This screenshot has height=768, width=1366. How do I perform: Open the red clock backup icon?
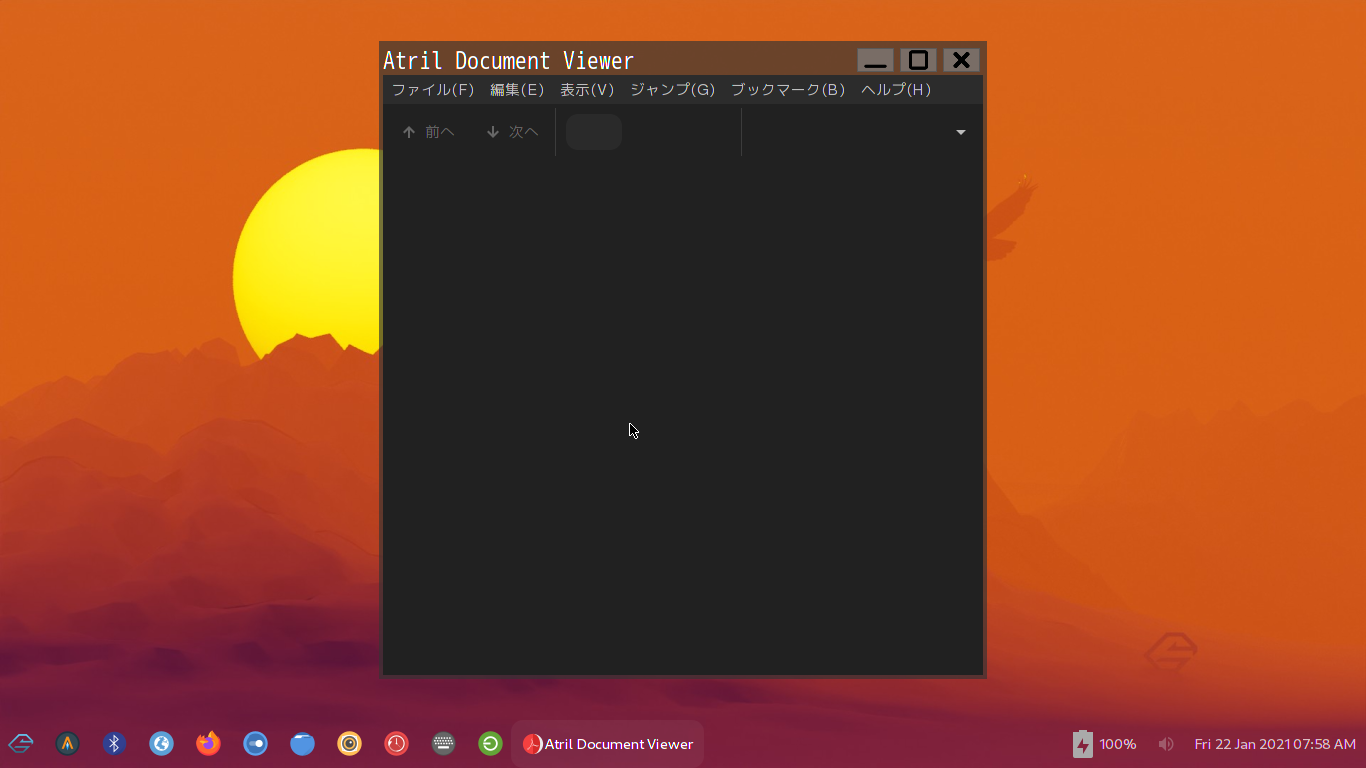pyautogui.click(x=396, y=743)
